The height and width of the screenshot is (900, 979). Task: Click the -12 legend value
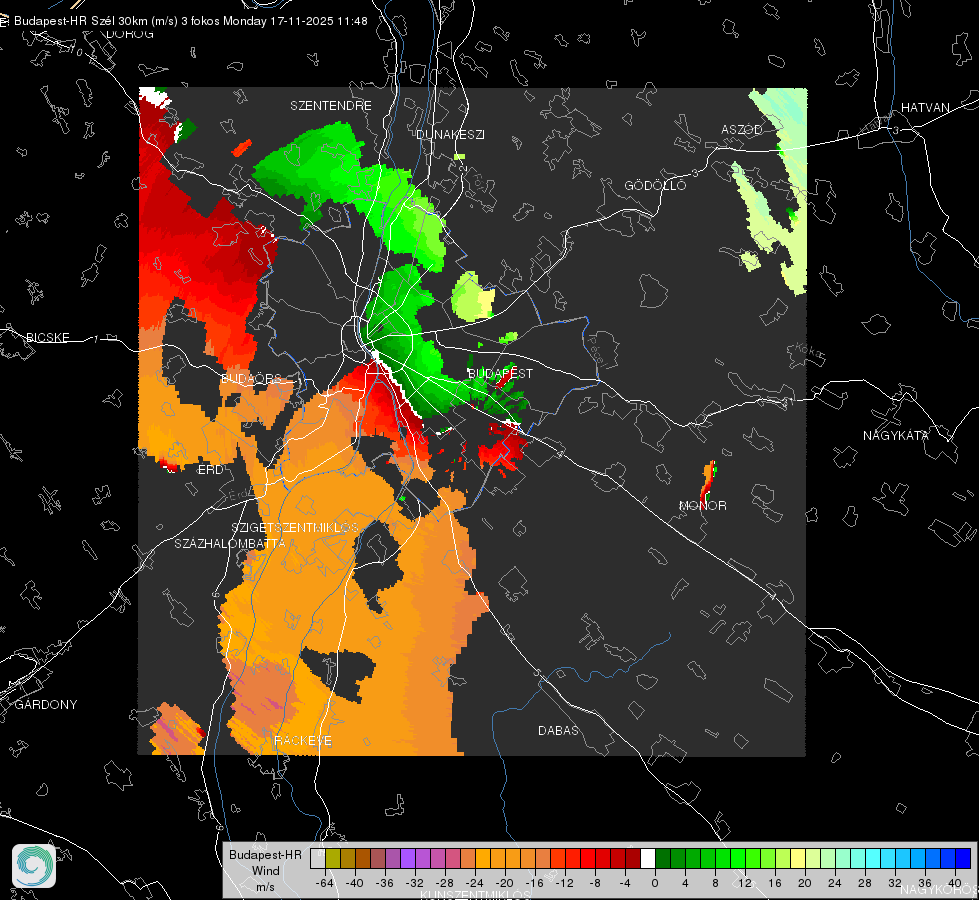[564, 883]
